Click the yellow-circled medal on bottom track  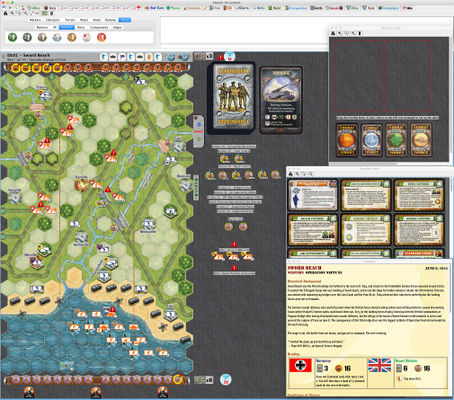178,379
